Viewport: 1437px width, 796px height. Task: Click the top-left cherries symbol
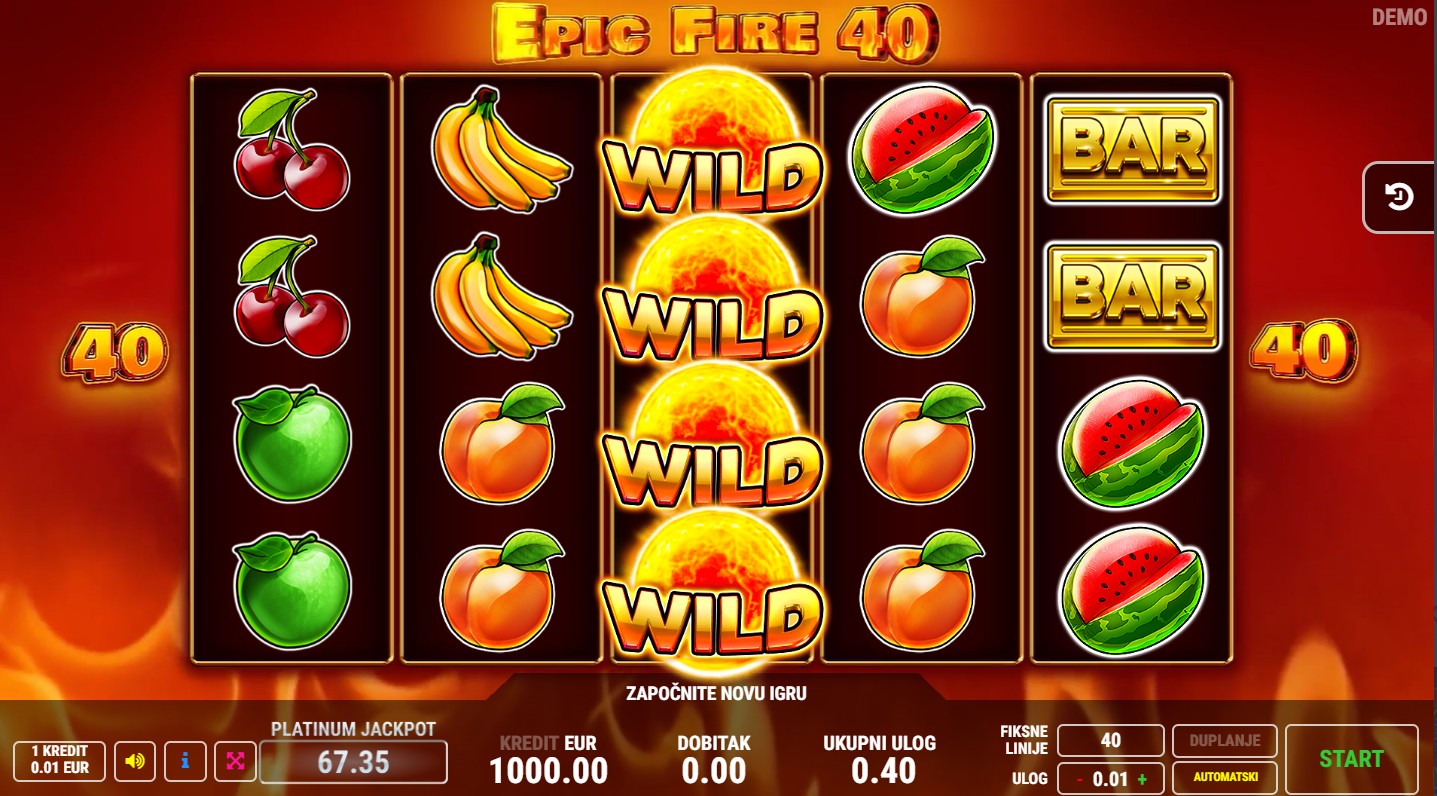291,149
